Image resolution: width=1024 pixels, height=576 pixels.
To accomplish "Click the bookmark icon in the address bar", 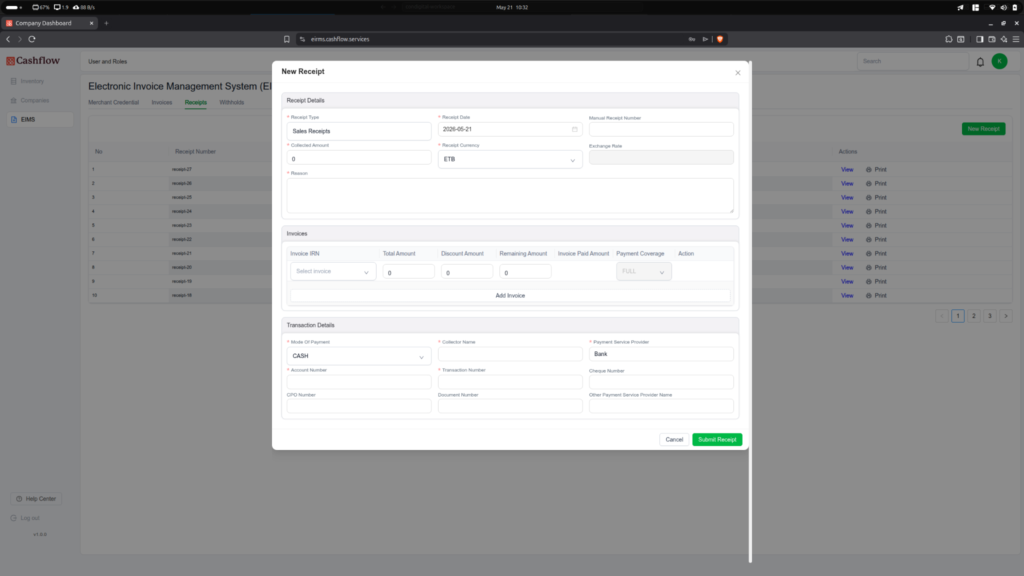I will tap(287, 39).
